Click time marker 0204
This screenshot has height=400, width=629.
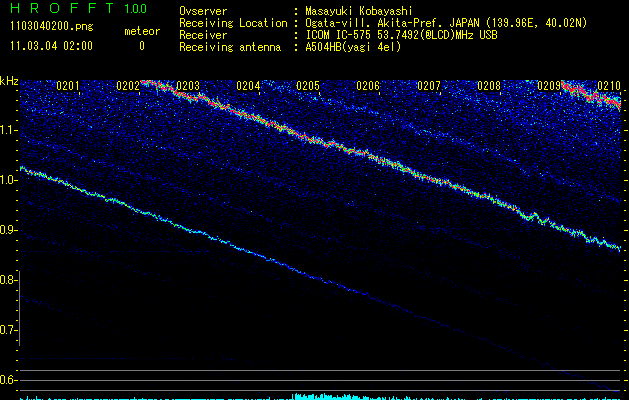pyautogui.click(x=248, y=86)
